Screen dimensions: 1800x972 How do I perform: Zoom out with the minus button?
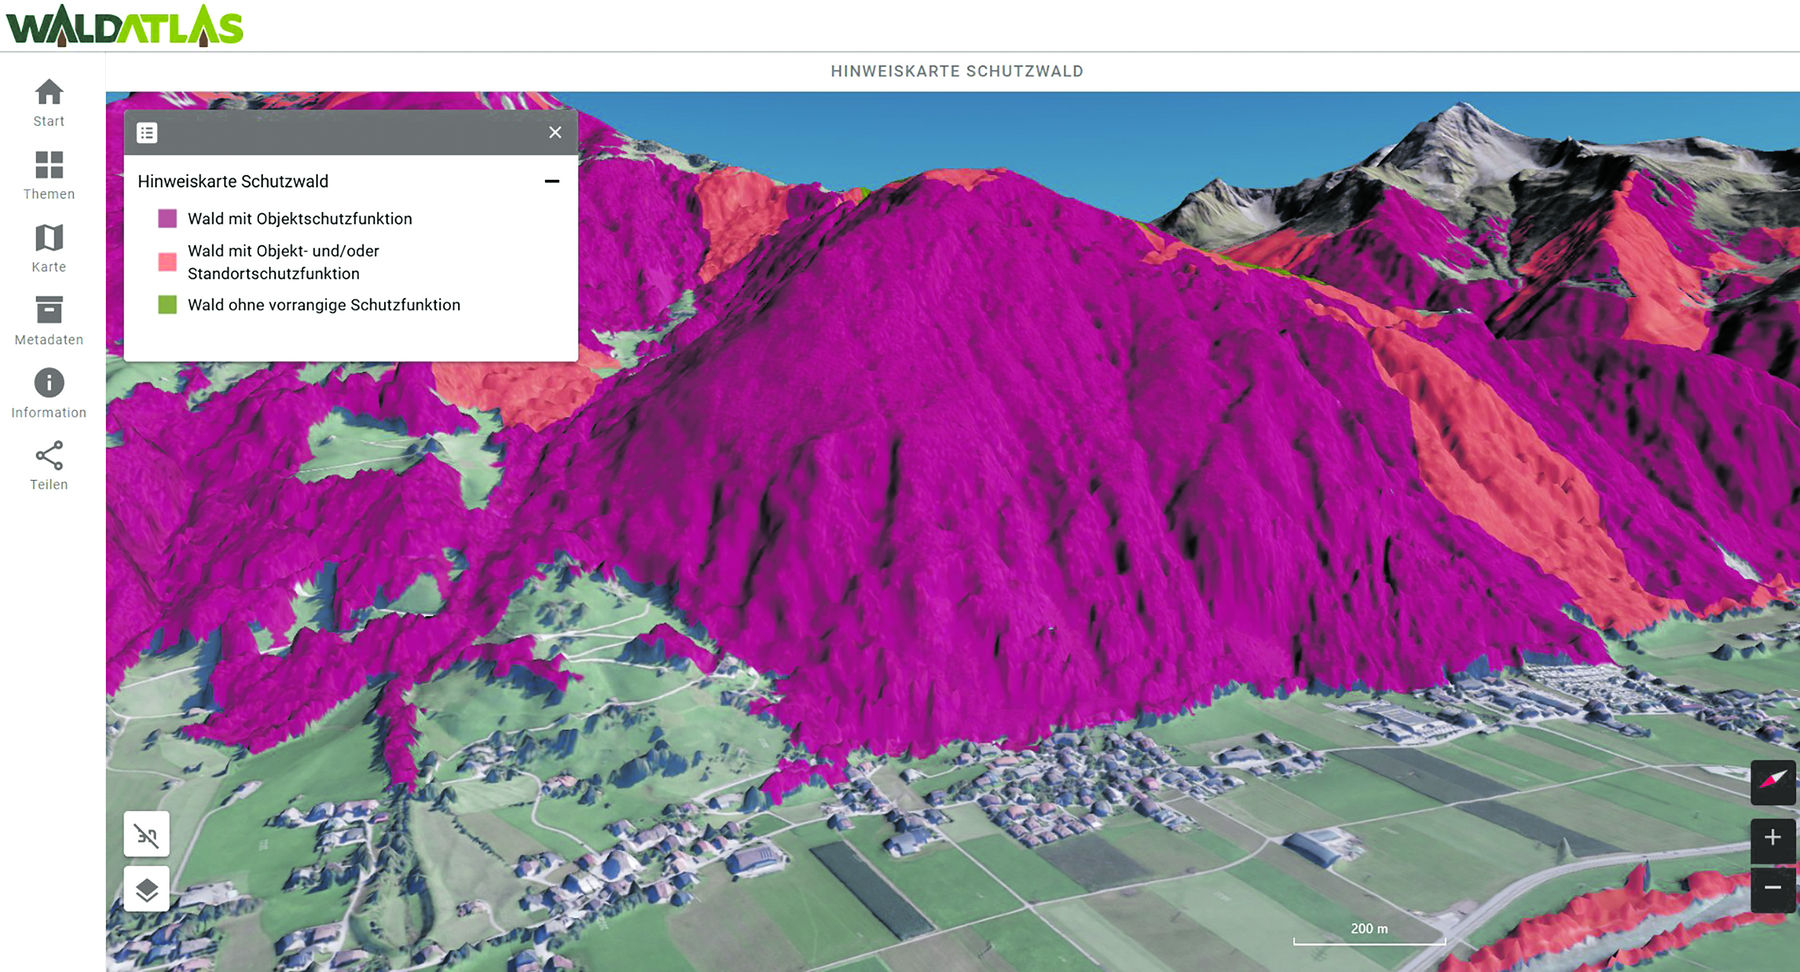pyautogui.click(x=1772, y=888)
